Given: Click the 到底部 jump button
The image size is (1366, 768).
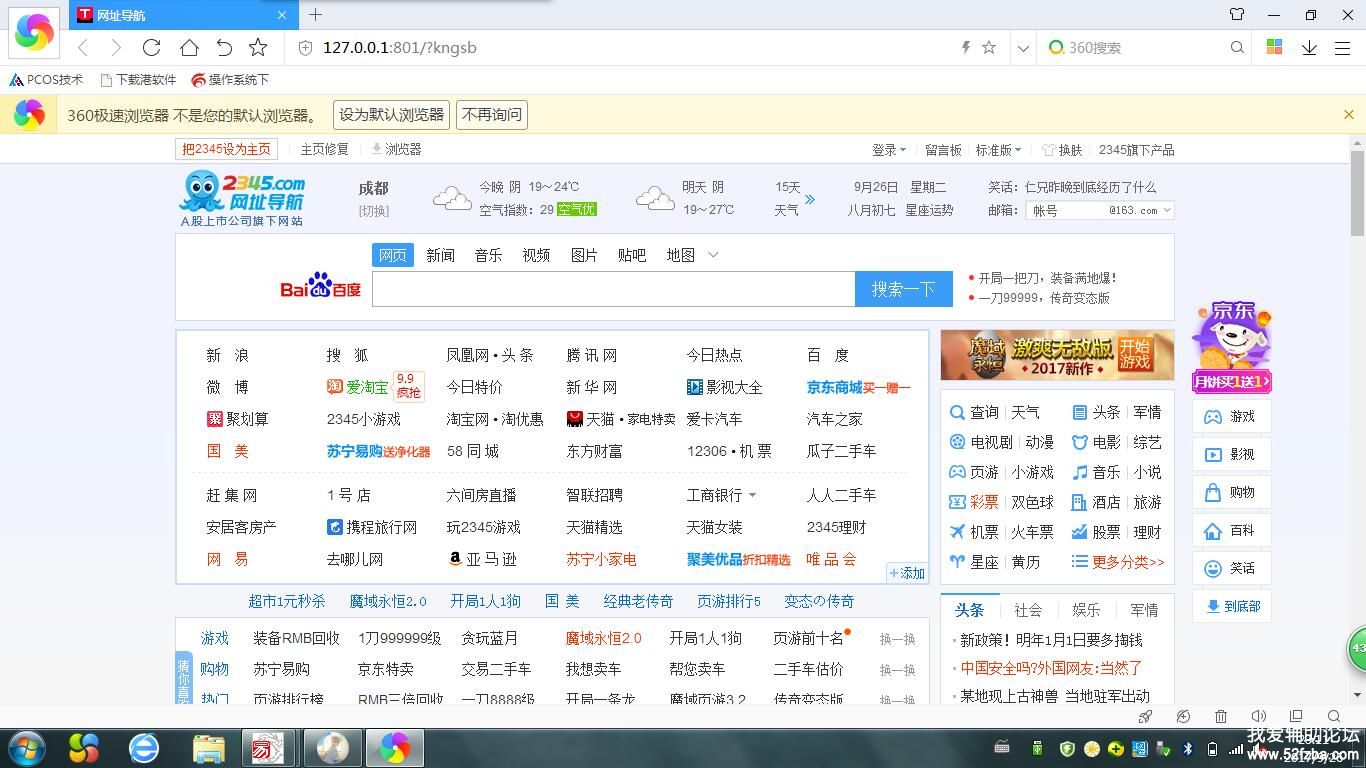Looking at the screenshot, I should point(1231,606).
